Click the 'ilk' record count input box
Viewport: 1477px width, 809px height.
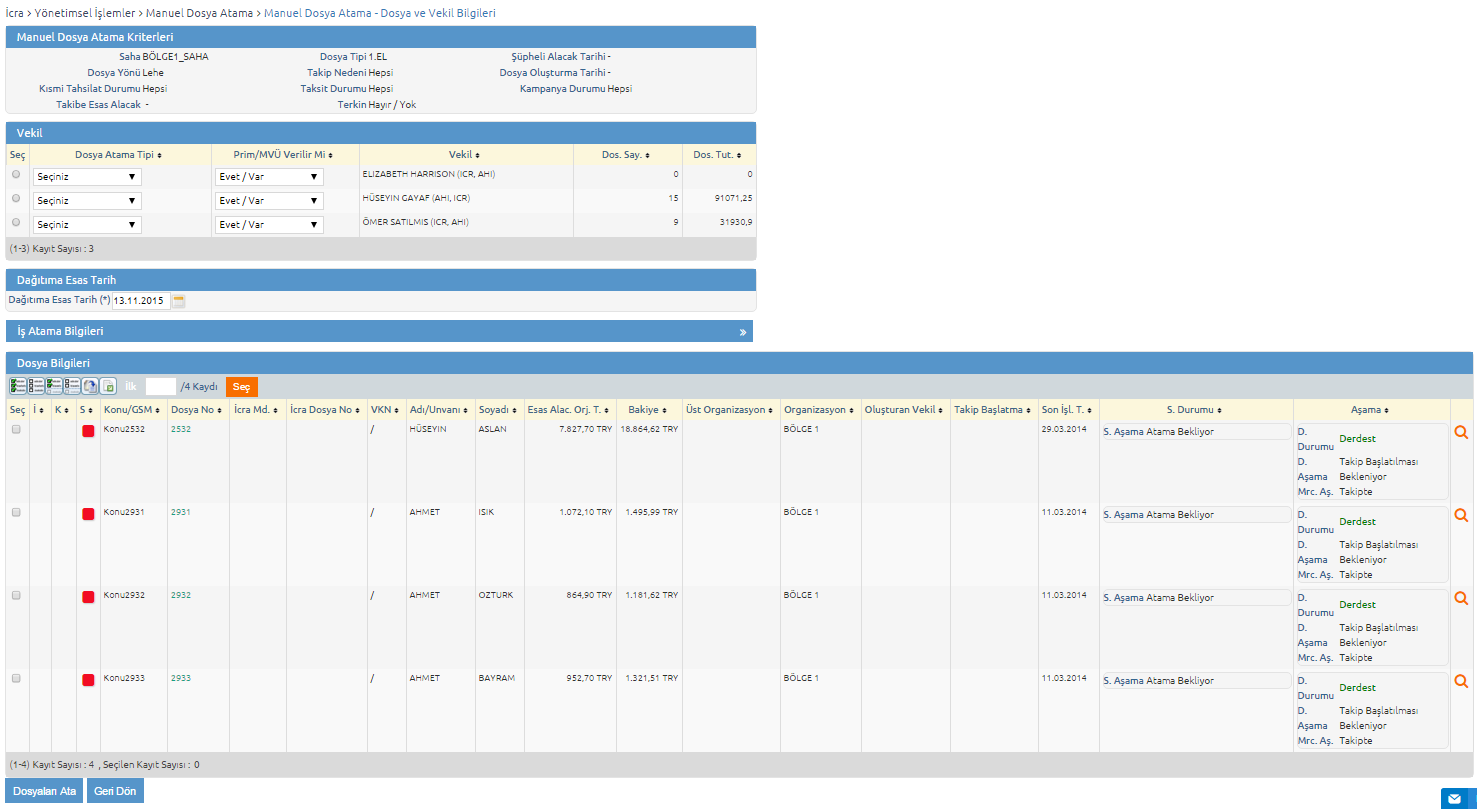tap(161, 386)
